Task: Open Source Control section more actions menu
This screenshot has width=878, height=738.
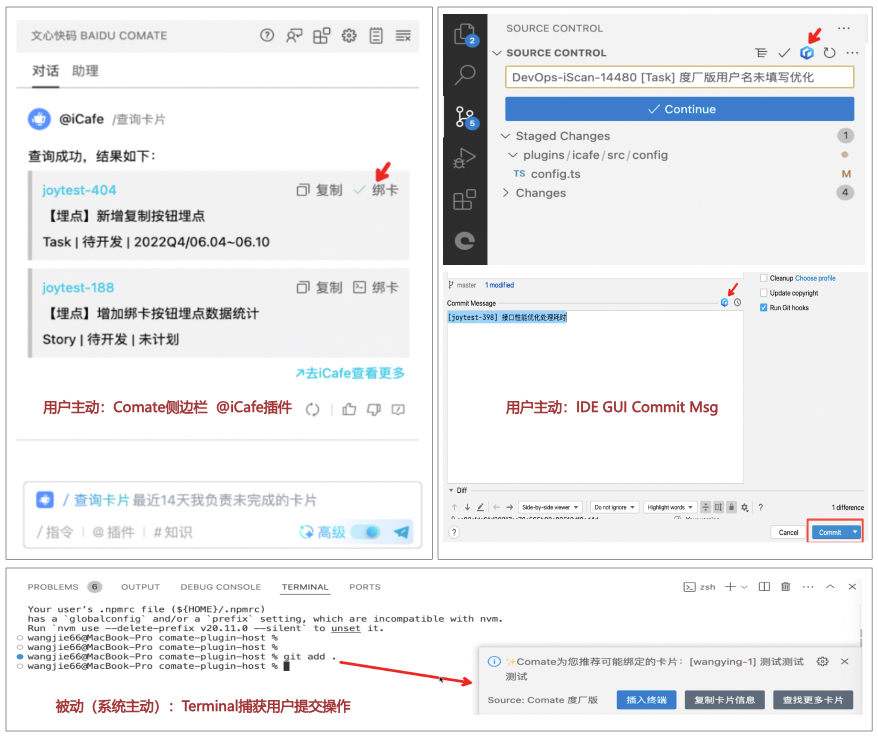Action: click(x=852, y=53)
